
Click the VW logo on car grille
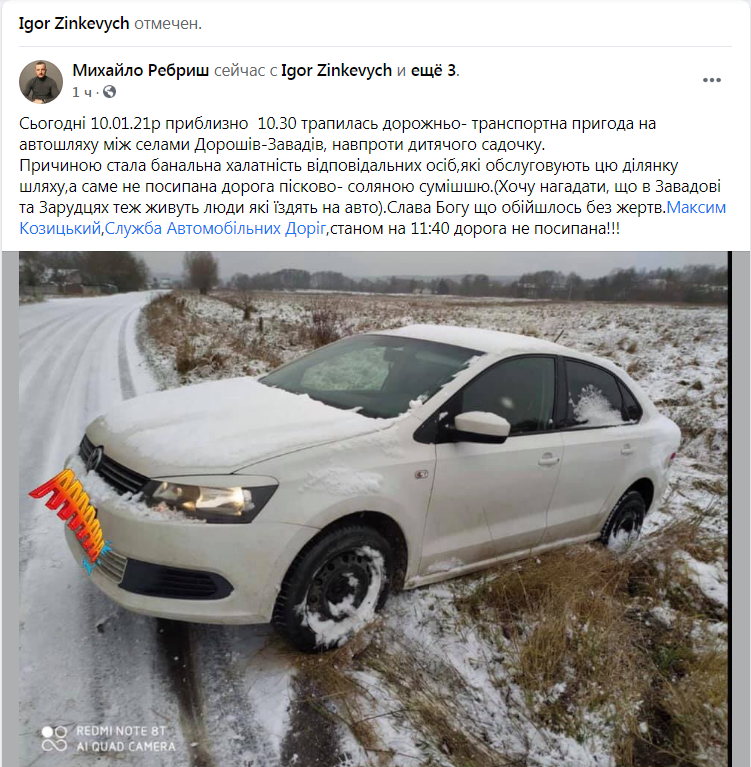pos(96,458)
